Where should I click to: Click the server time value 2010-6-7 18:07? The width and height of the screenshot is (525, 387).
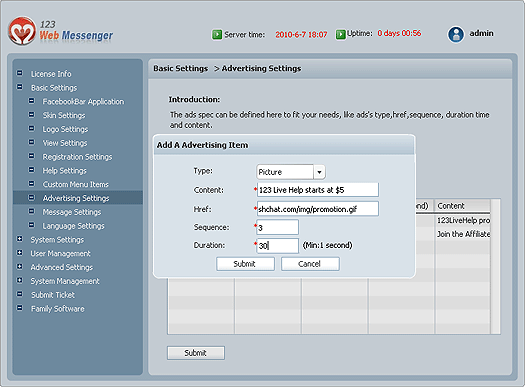[301, 34]
